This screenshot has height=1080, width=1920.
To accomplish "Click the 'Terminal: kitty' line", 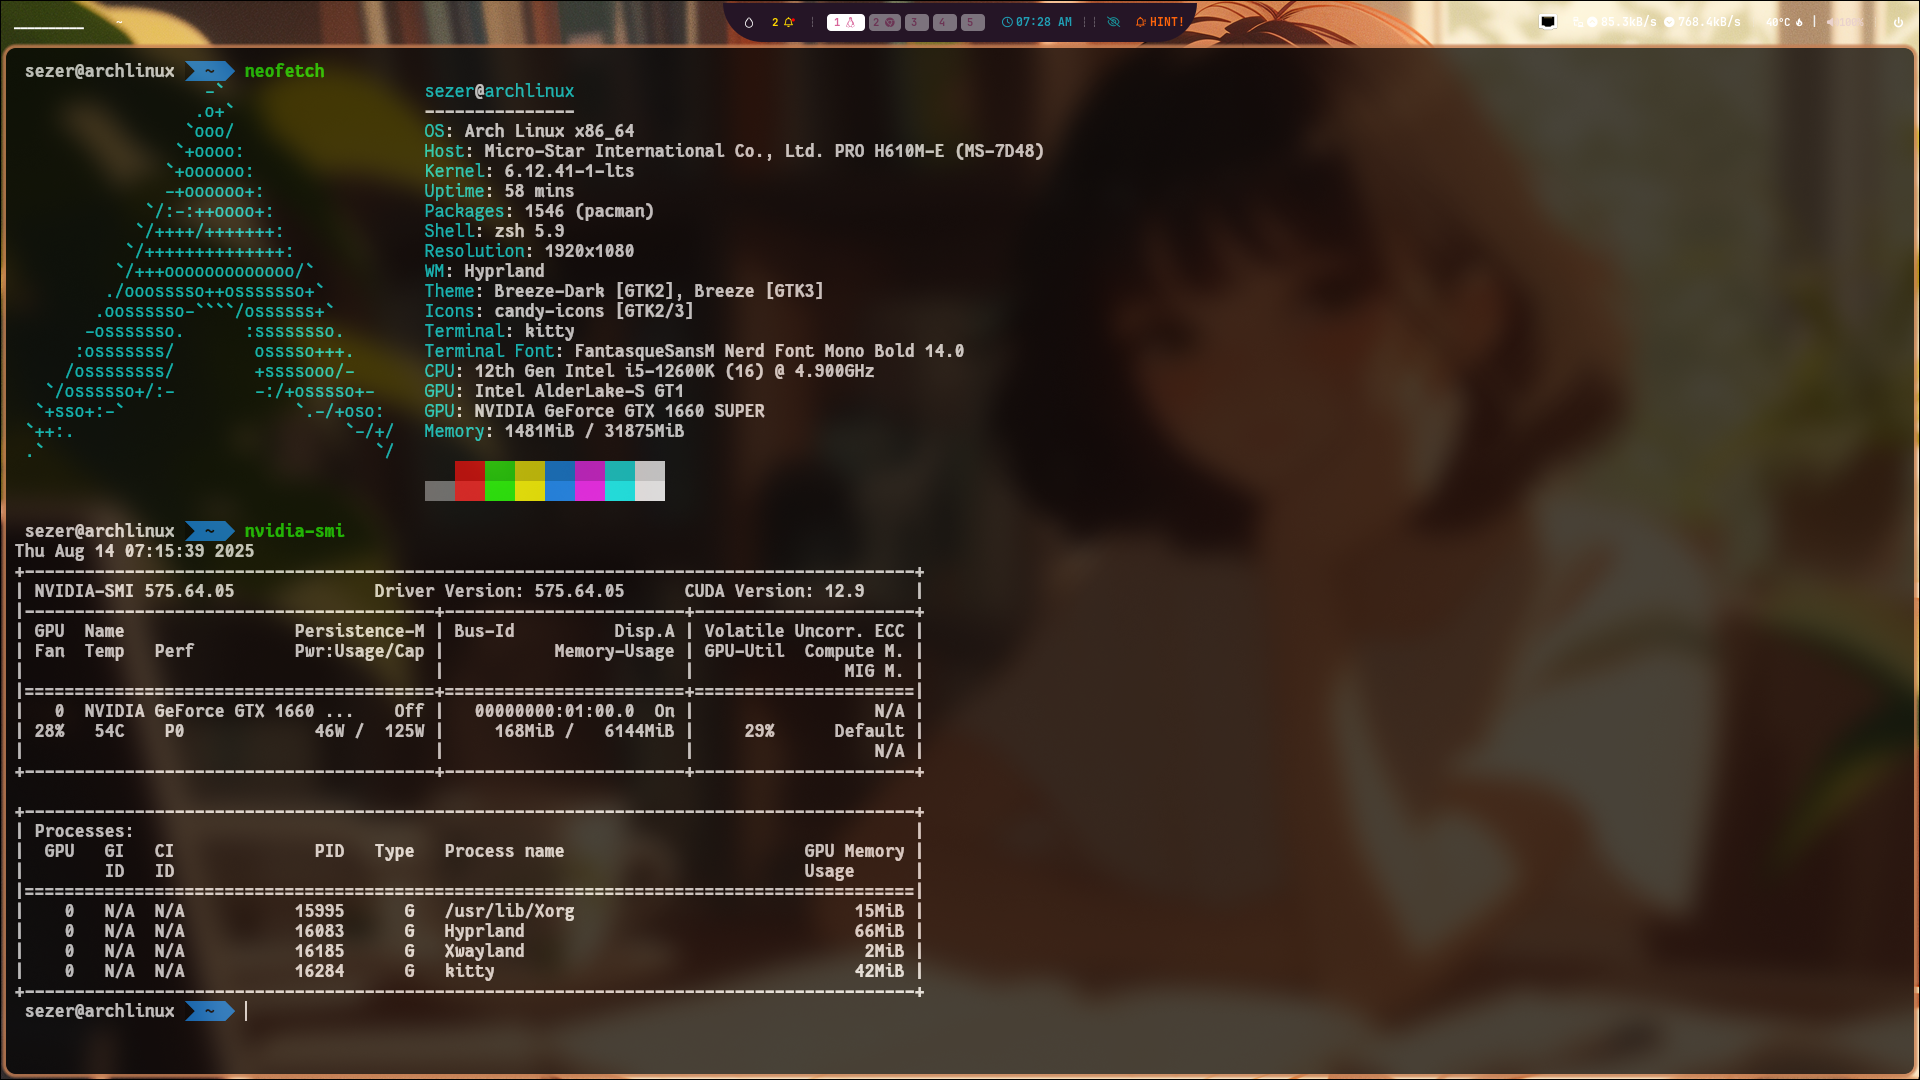I will click(x=499, y=331).
